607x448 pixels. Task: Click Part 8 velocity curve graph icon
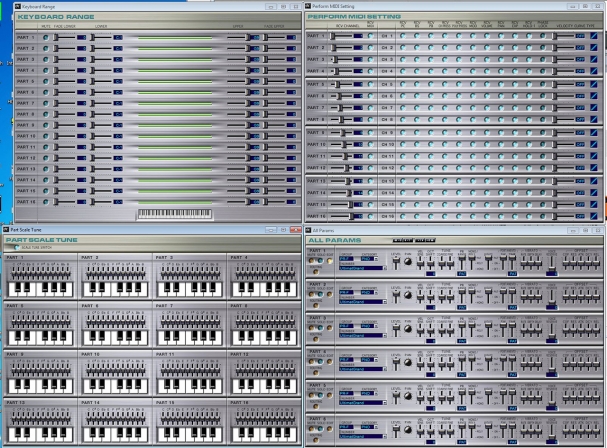click(x=593, y=119)
